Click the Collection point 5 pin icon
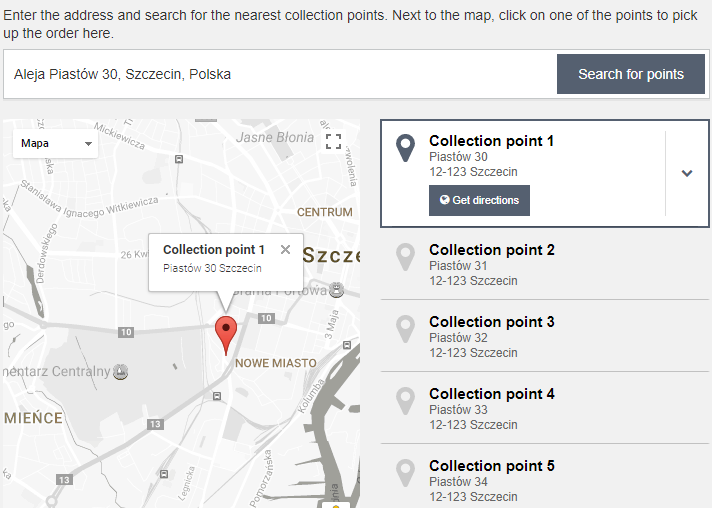The image size is (712, 508). pyautogui.click(x=405, y=473)
